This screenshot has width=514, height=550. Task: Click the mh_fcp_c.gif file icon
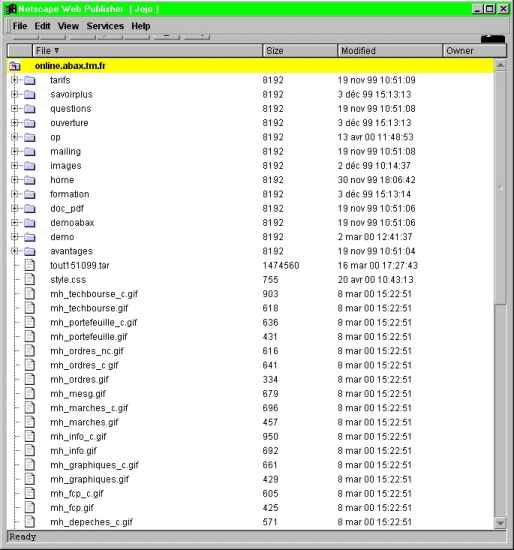click(x=30, y=494)
